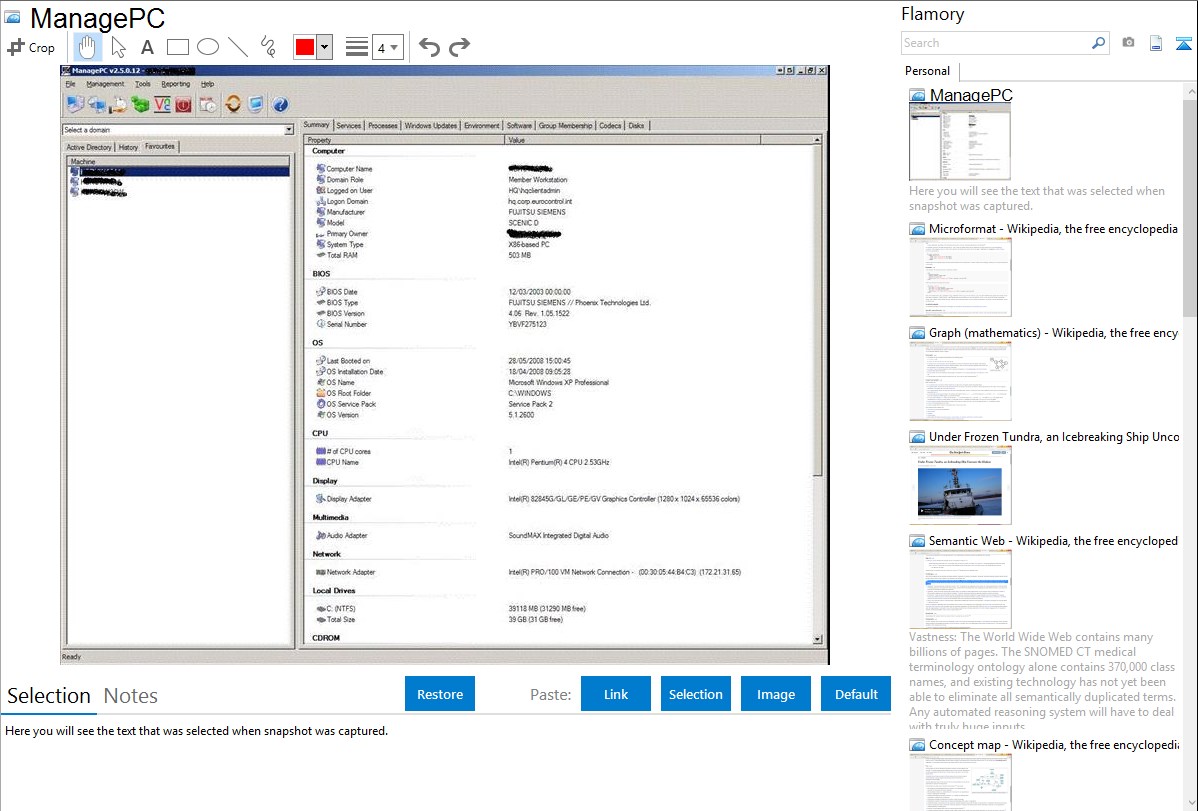Choose the straight line tool
This screenshot has width=1198, height=811.
pos(238,47)
